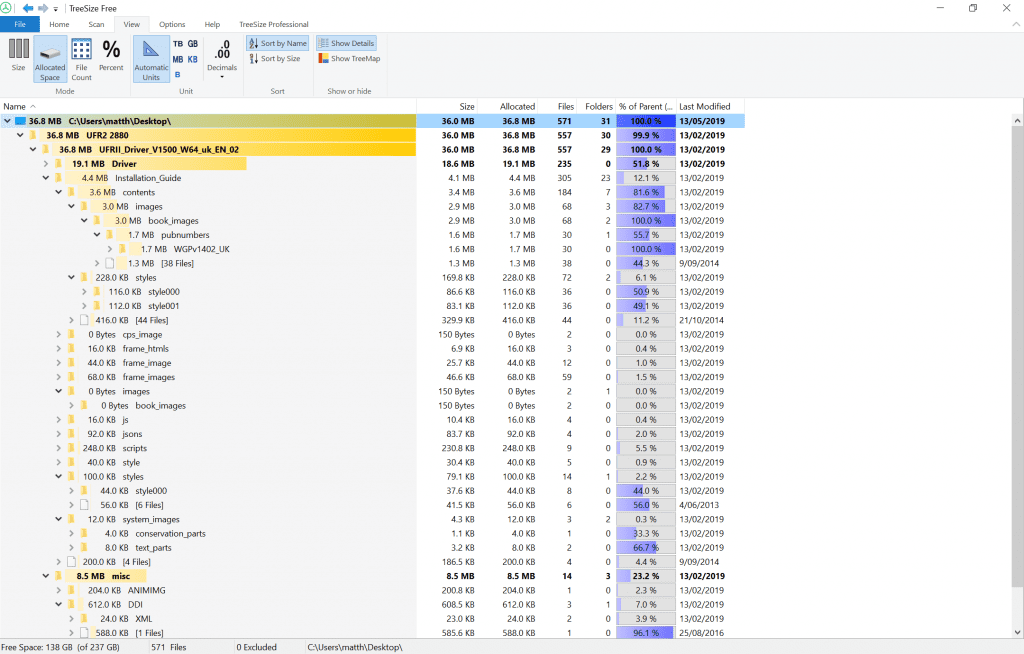Click the scrollbar up arrow
This screenshot has width=1024, height=654.
point(1017,121)
